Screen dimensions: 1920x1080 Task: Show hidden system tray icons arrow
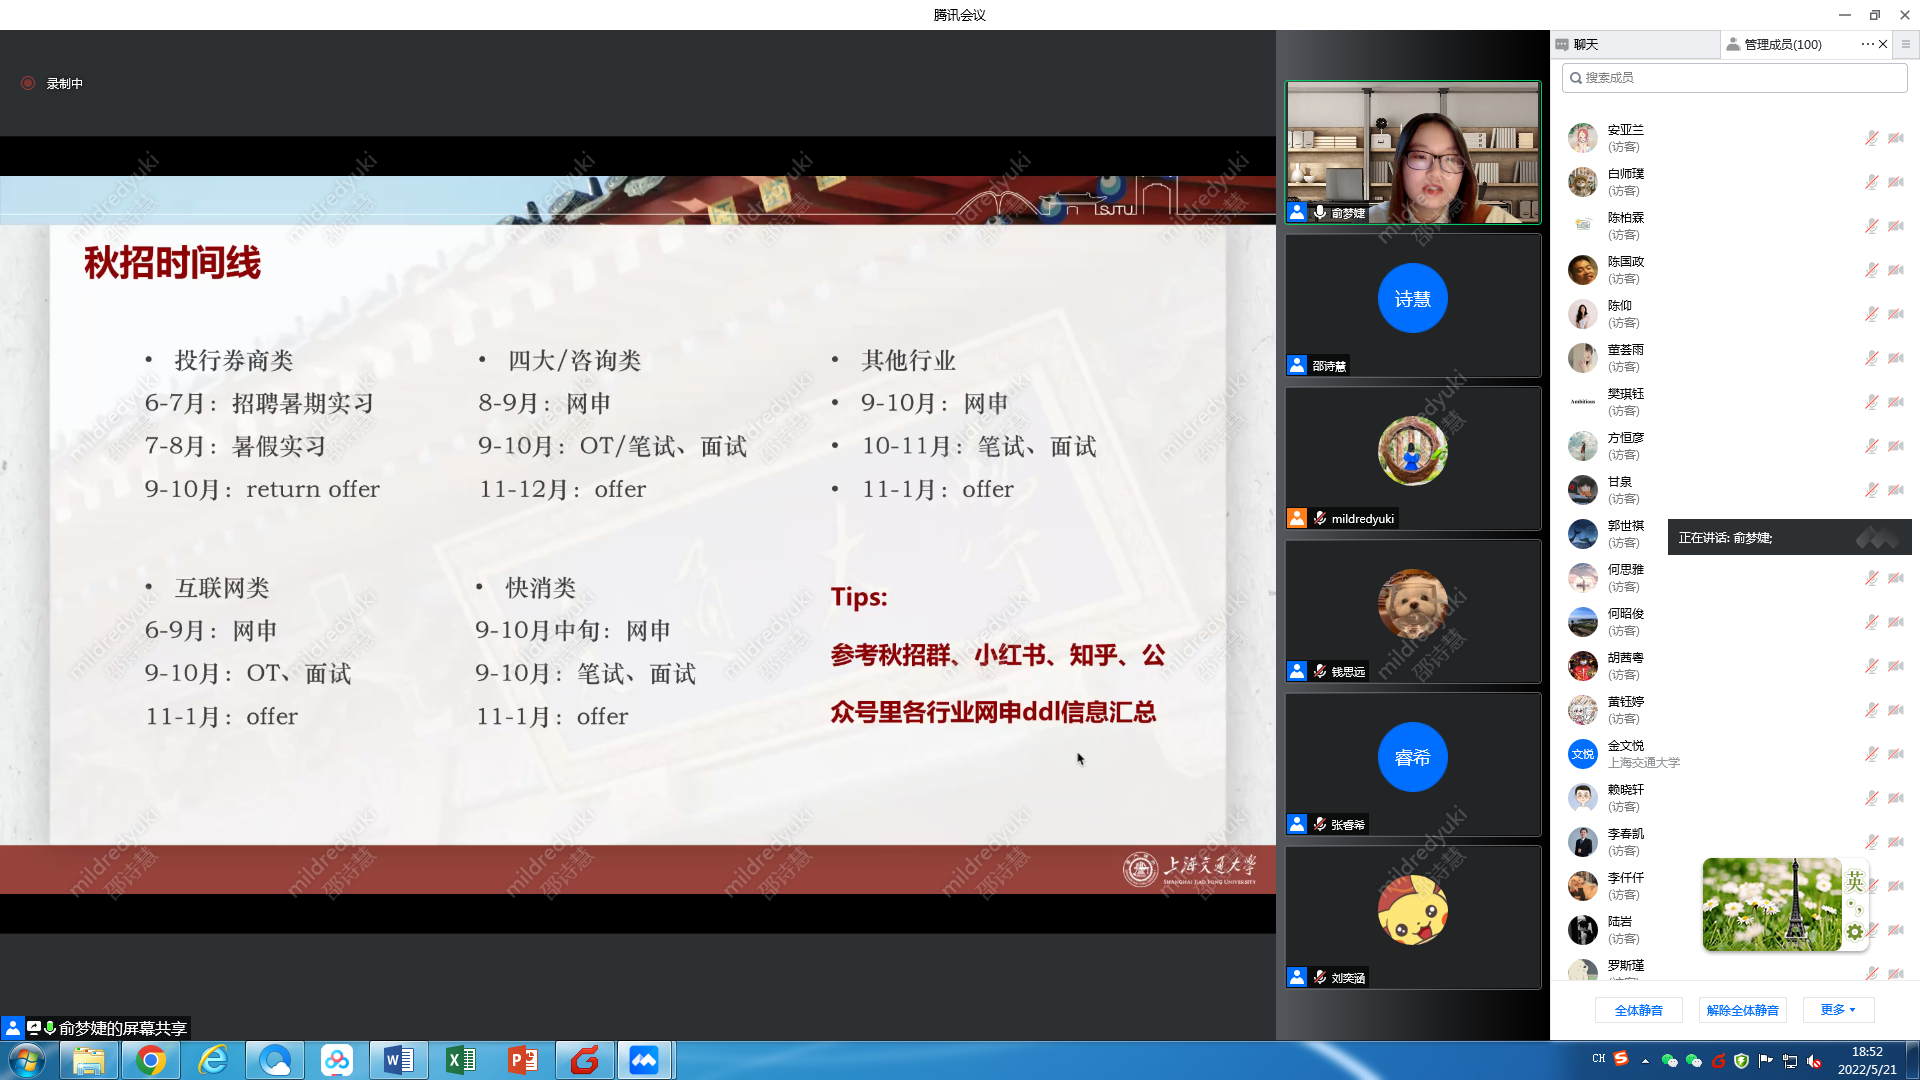point(1645,1060)
